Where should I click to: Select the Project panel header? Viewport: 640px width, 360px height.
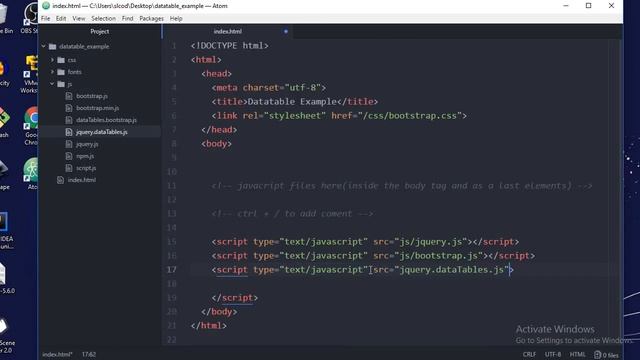coord(100,31)
